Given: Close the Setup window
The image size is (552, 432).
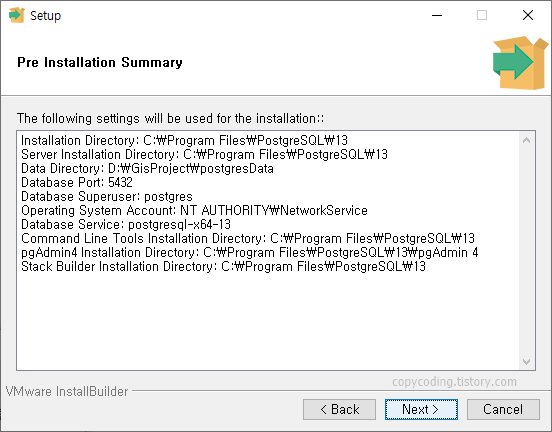Looking at the screenshot, I should [528, 15].
